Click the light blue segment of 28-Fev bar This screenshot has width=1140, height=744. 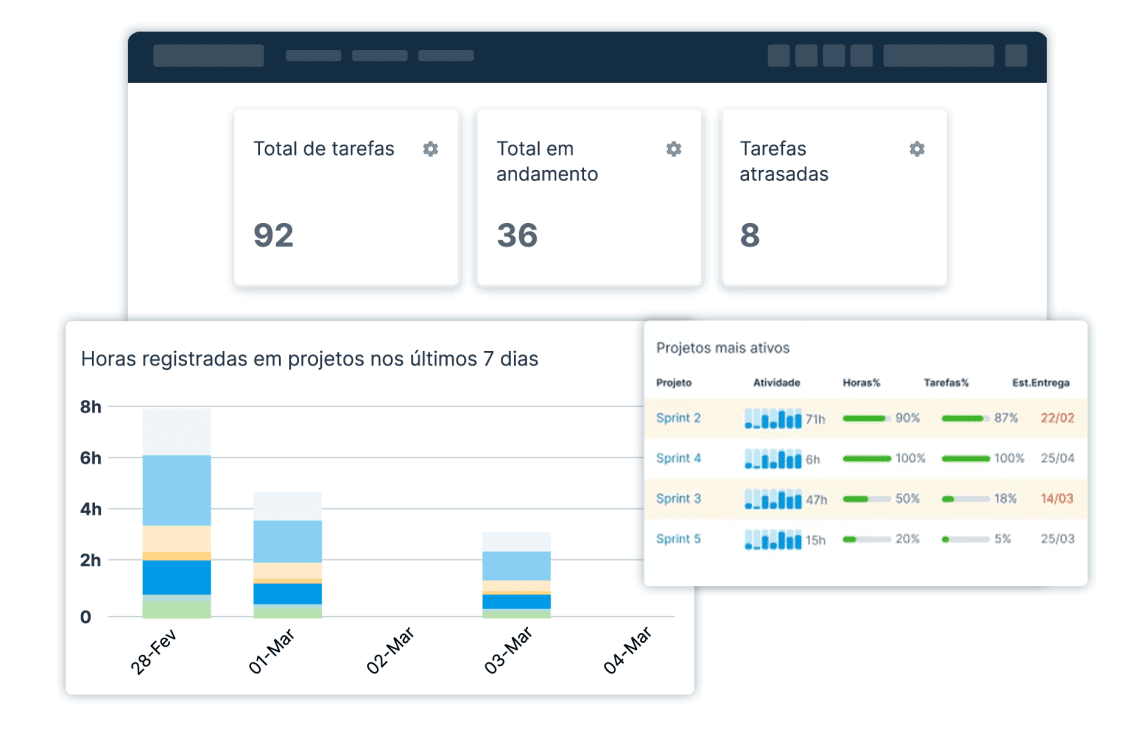pyautogui.click(x=177, y=490)
